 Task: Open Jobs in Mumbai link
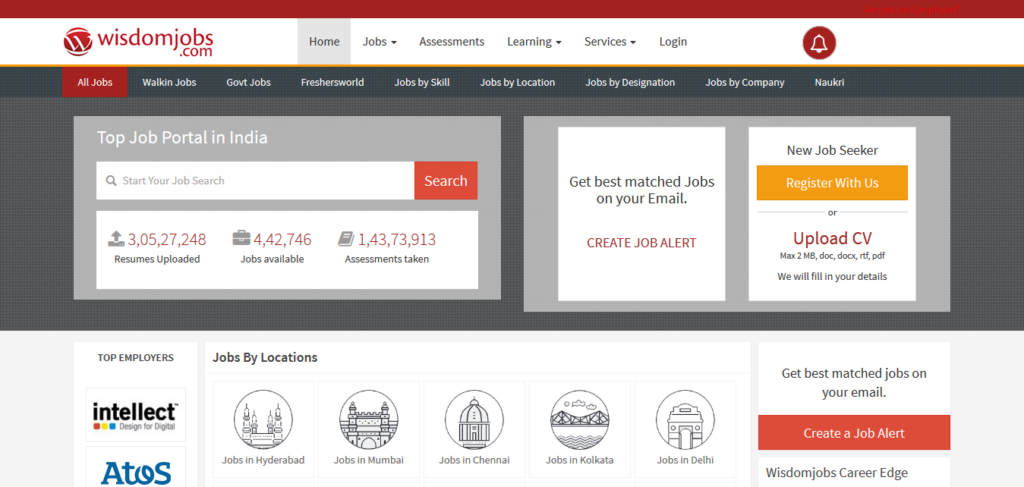(x=369, y=460)
